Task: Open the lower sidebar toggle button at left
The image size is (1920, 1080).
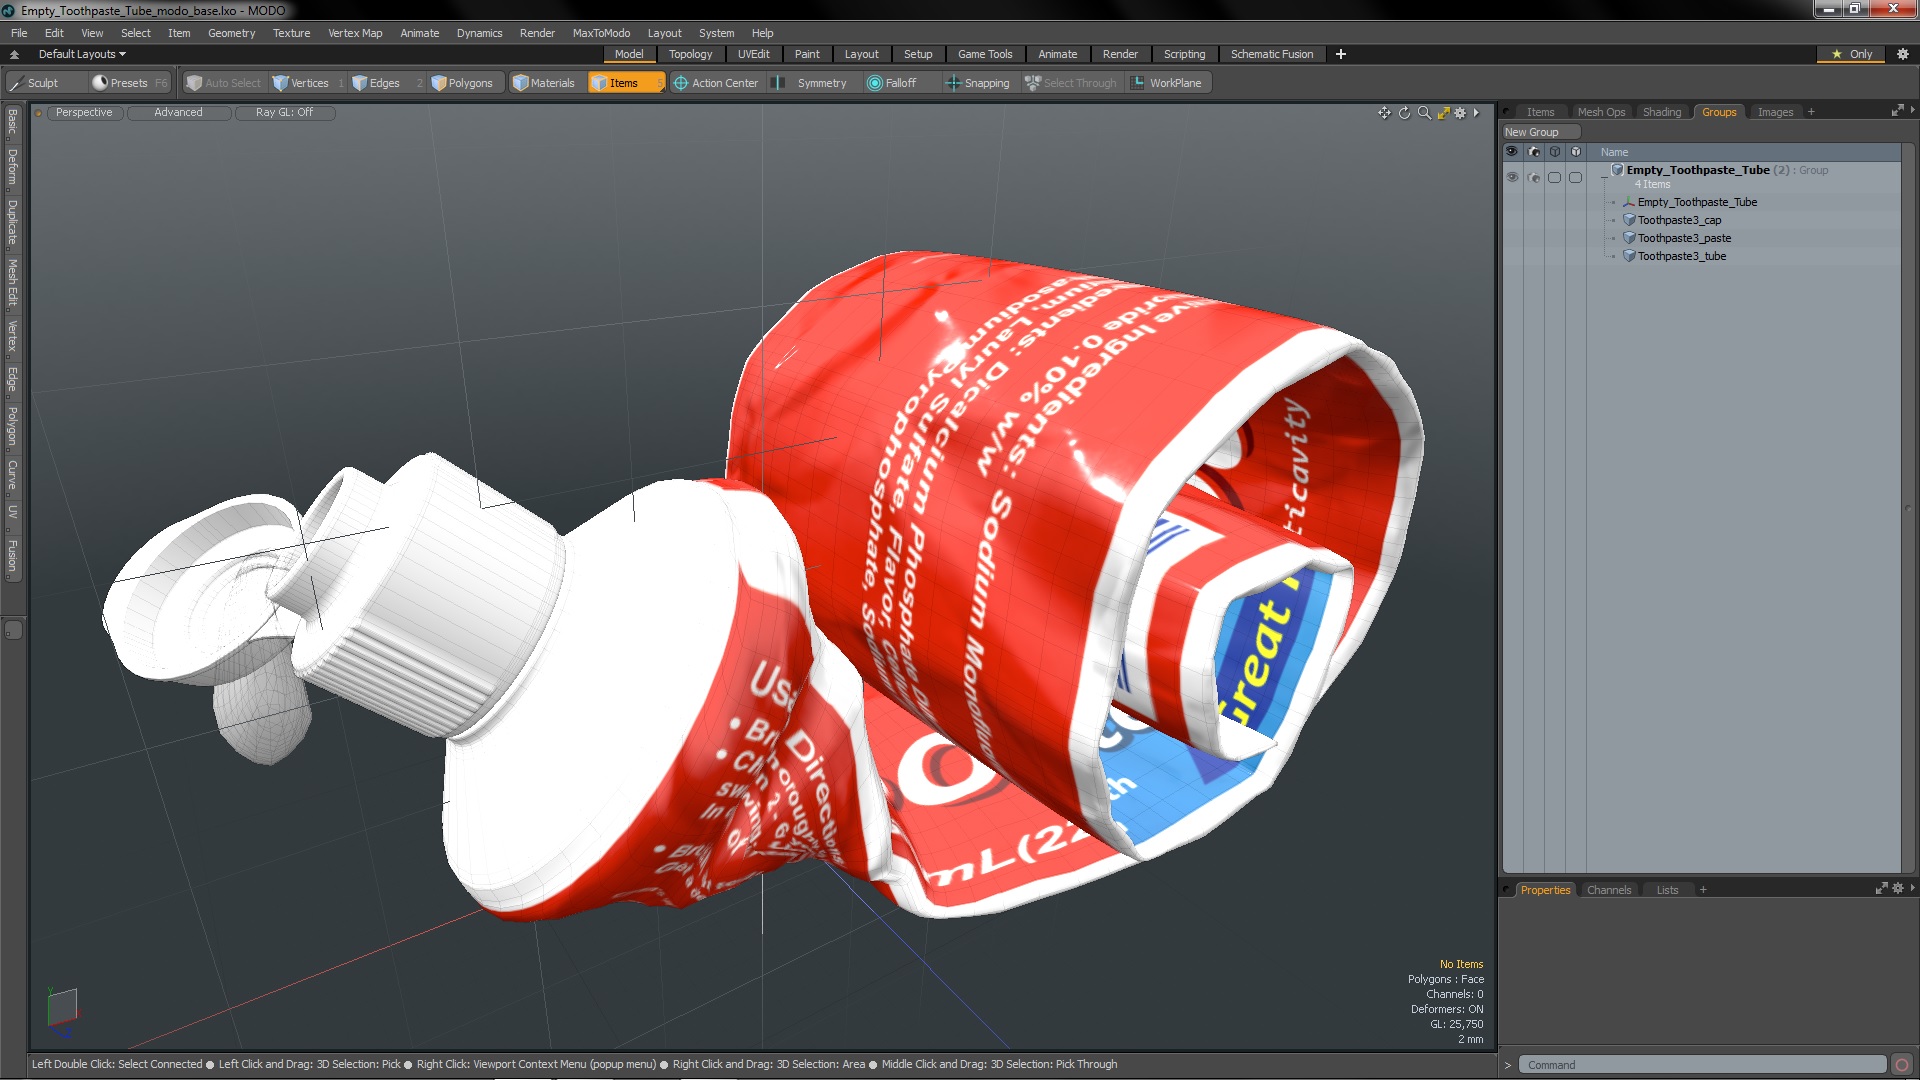Action: 13,630
